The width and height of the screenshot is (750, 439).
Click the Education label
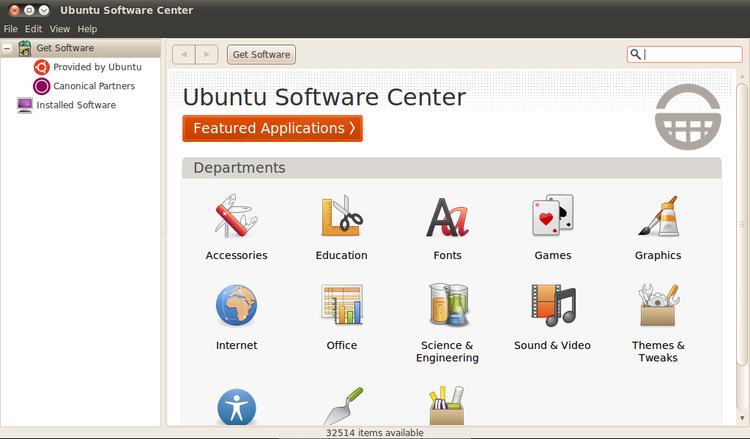[342, 255]
